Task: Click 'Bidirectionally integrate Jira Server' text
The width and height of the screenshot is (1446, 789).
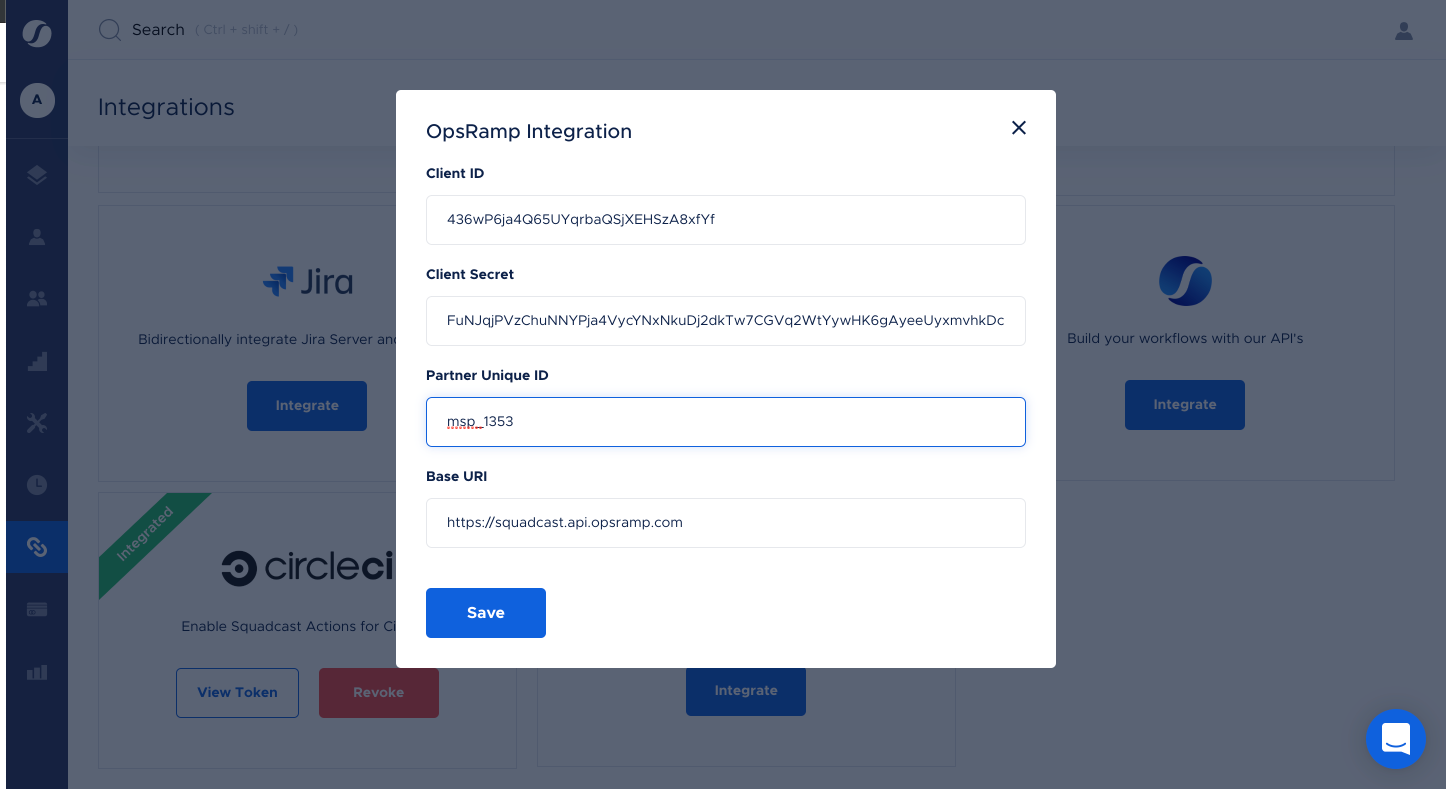Action: pyautogui.click(x=267, y=339)
